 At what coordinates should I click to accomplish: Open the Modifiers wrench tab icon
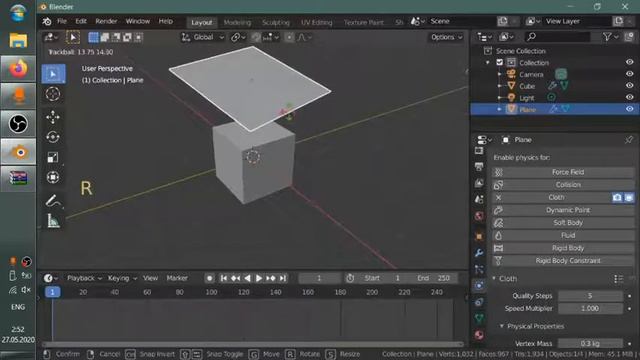pos(479,253)
